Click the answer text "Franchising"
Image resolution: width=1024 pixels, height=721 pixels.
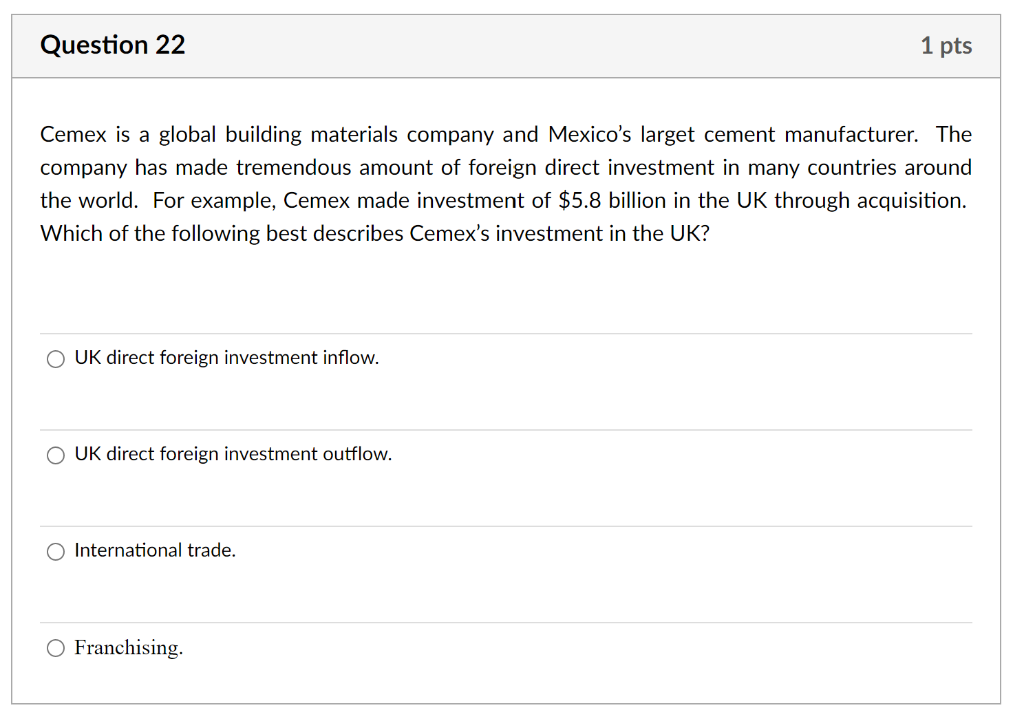coord(128,647)
